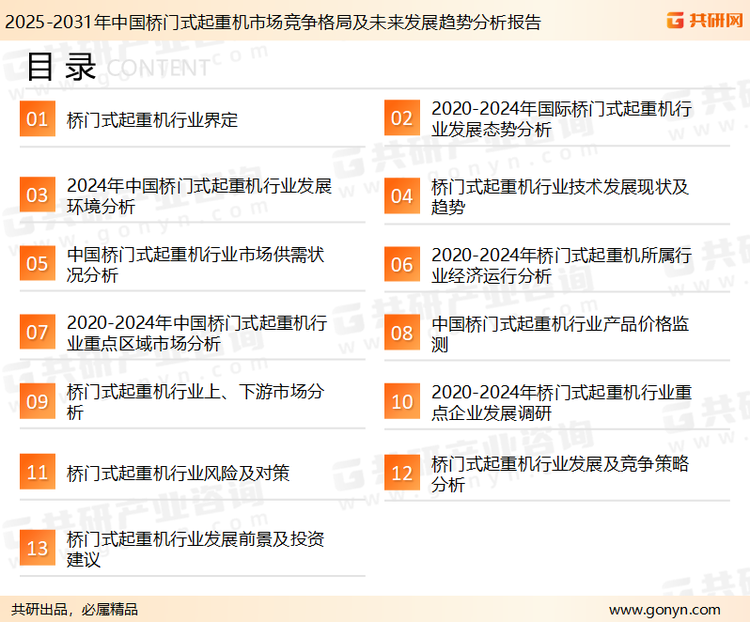Select the 12 chapter number badge

tap(401, 472)
